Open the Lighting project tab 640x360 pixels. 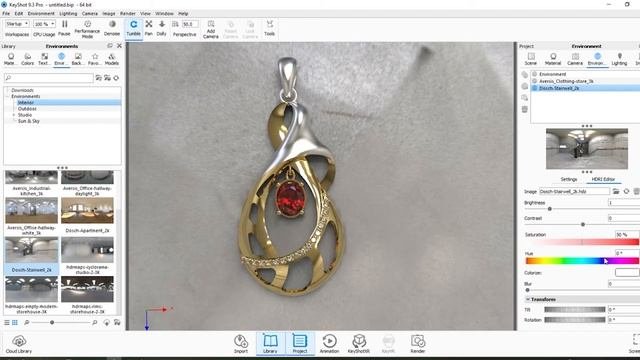pos(619,59)
